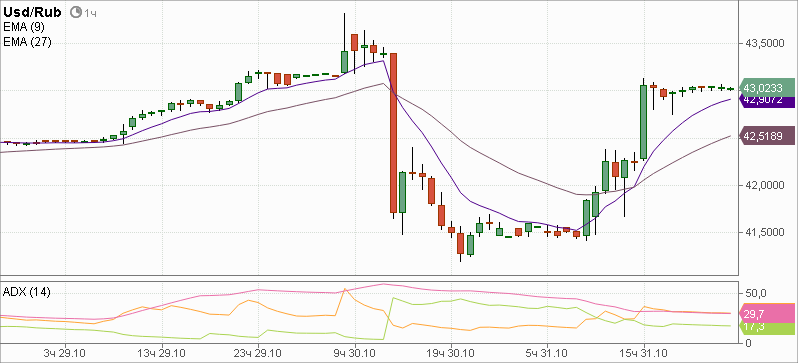Click the EMA (27) indicator label
The image size is (798, 363).
(26, 42)
